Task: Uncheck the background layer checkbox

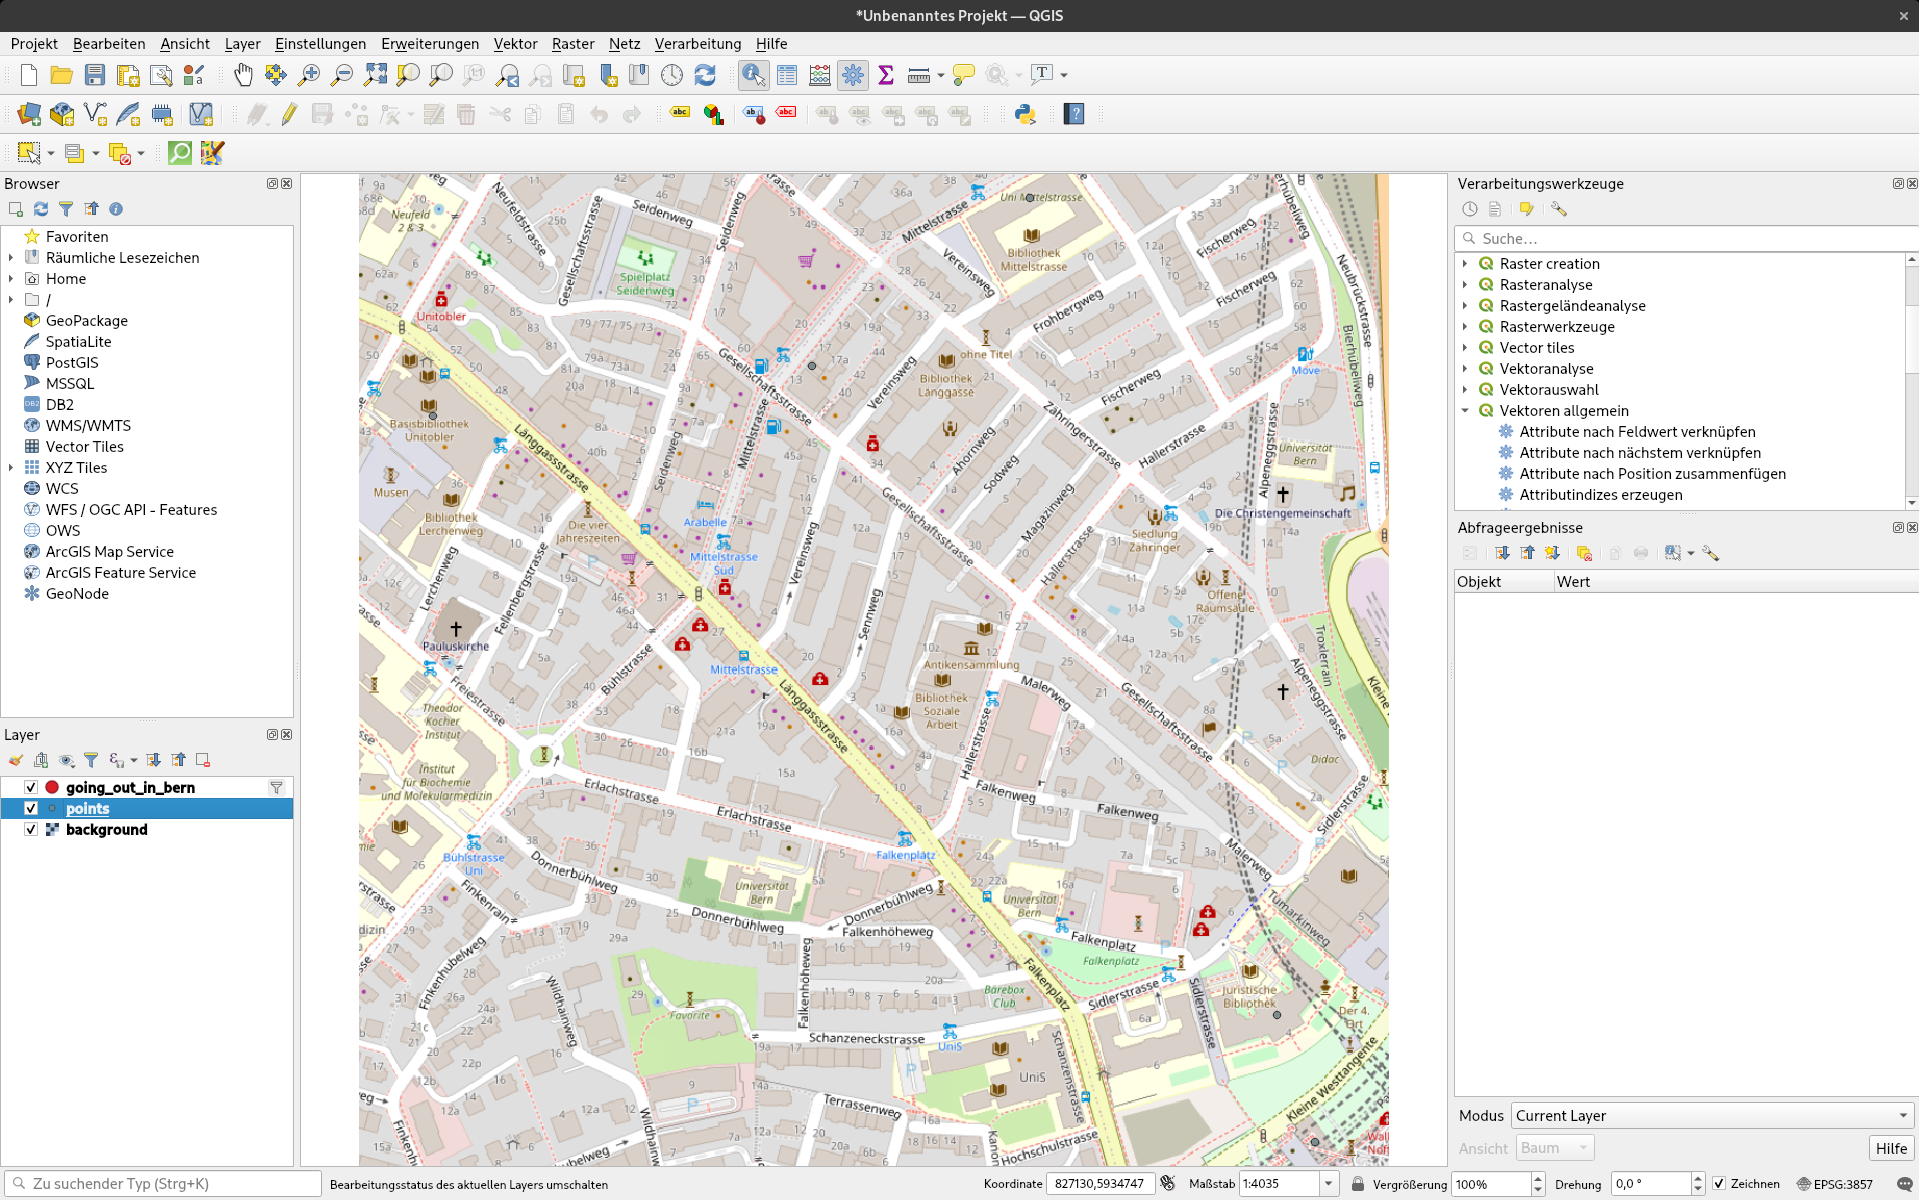Action: tap(31, 829)
